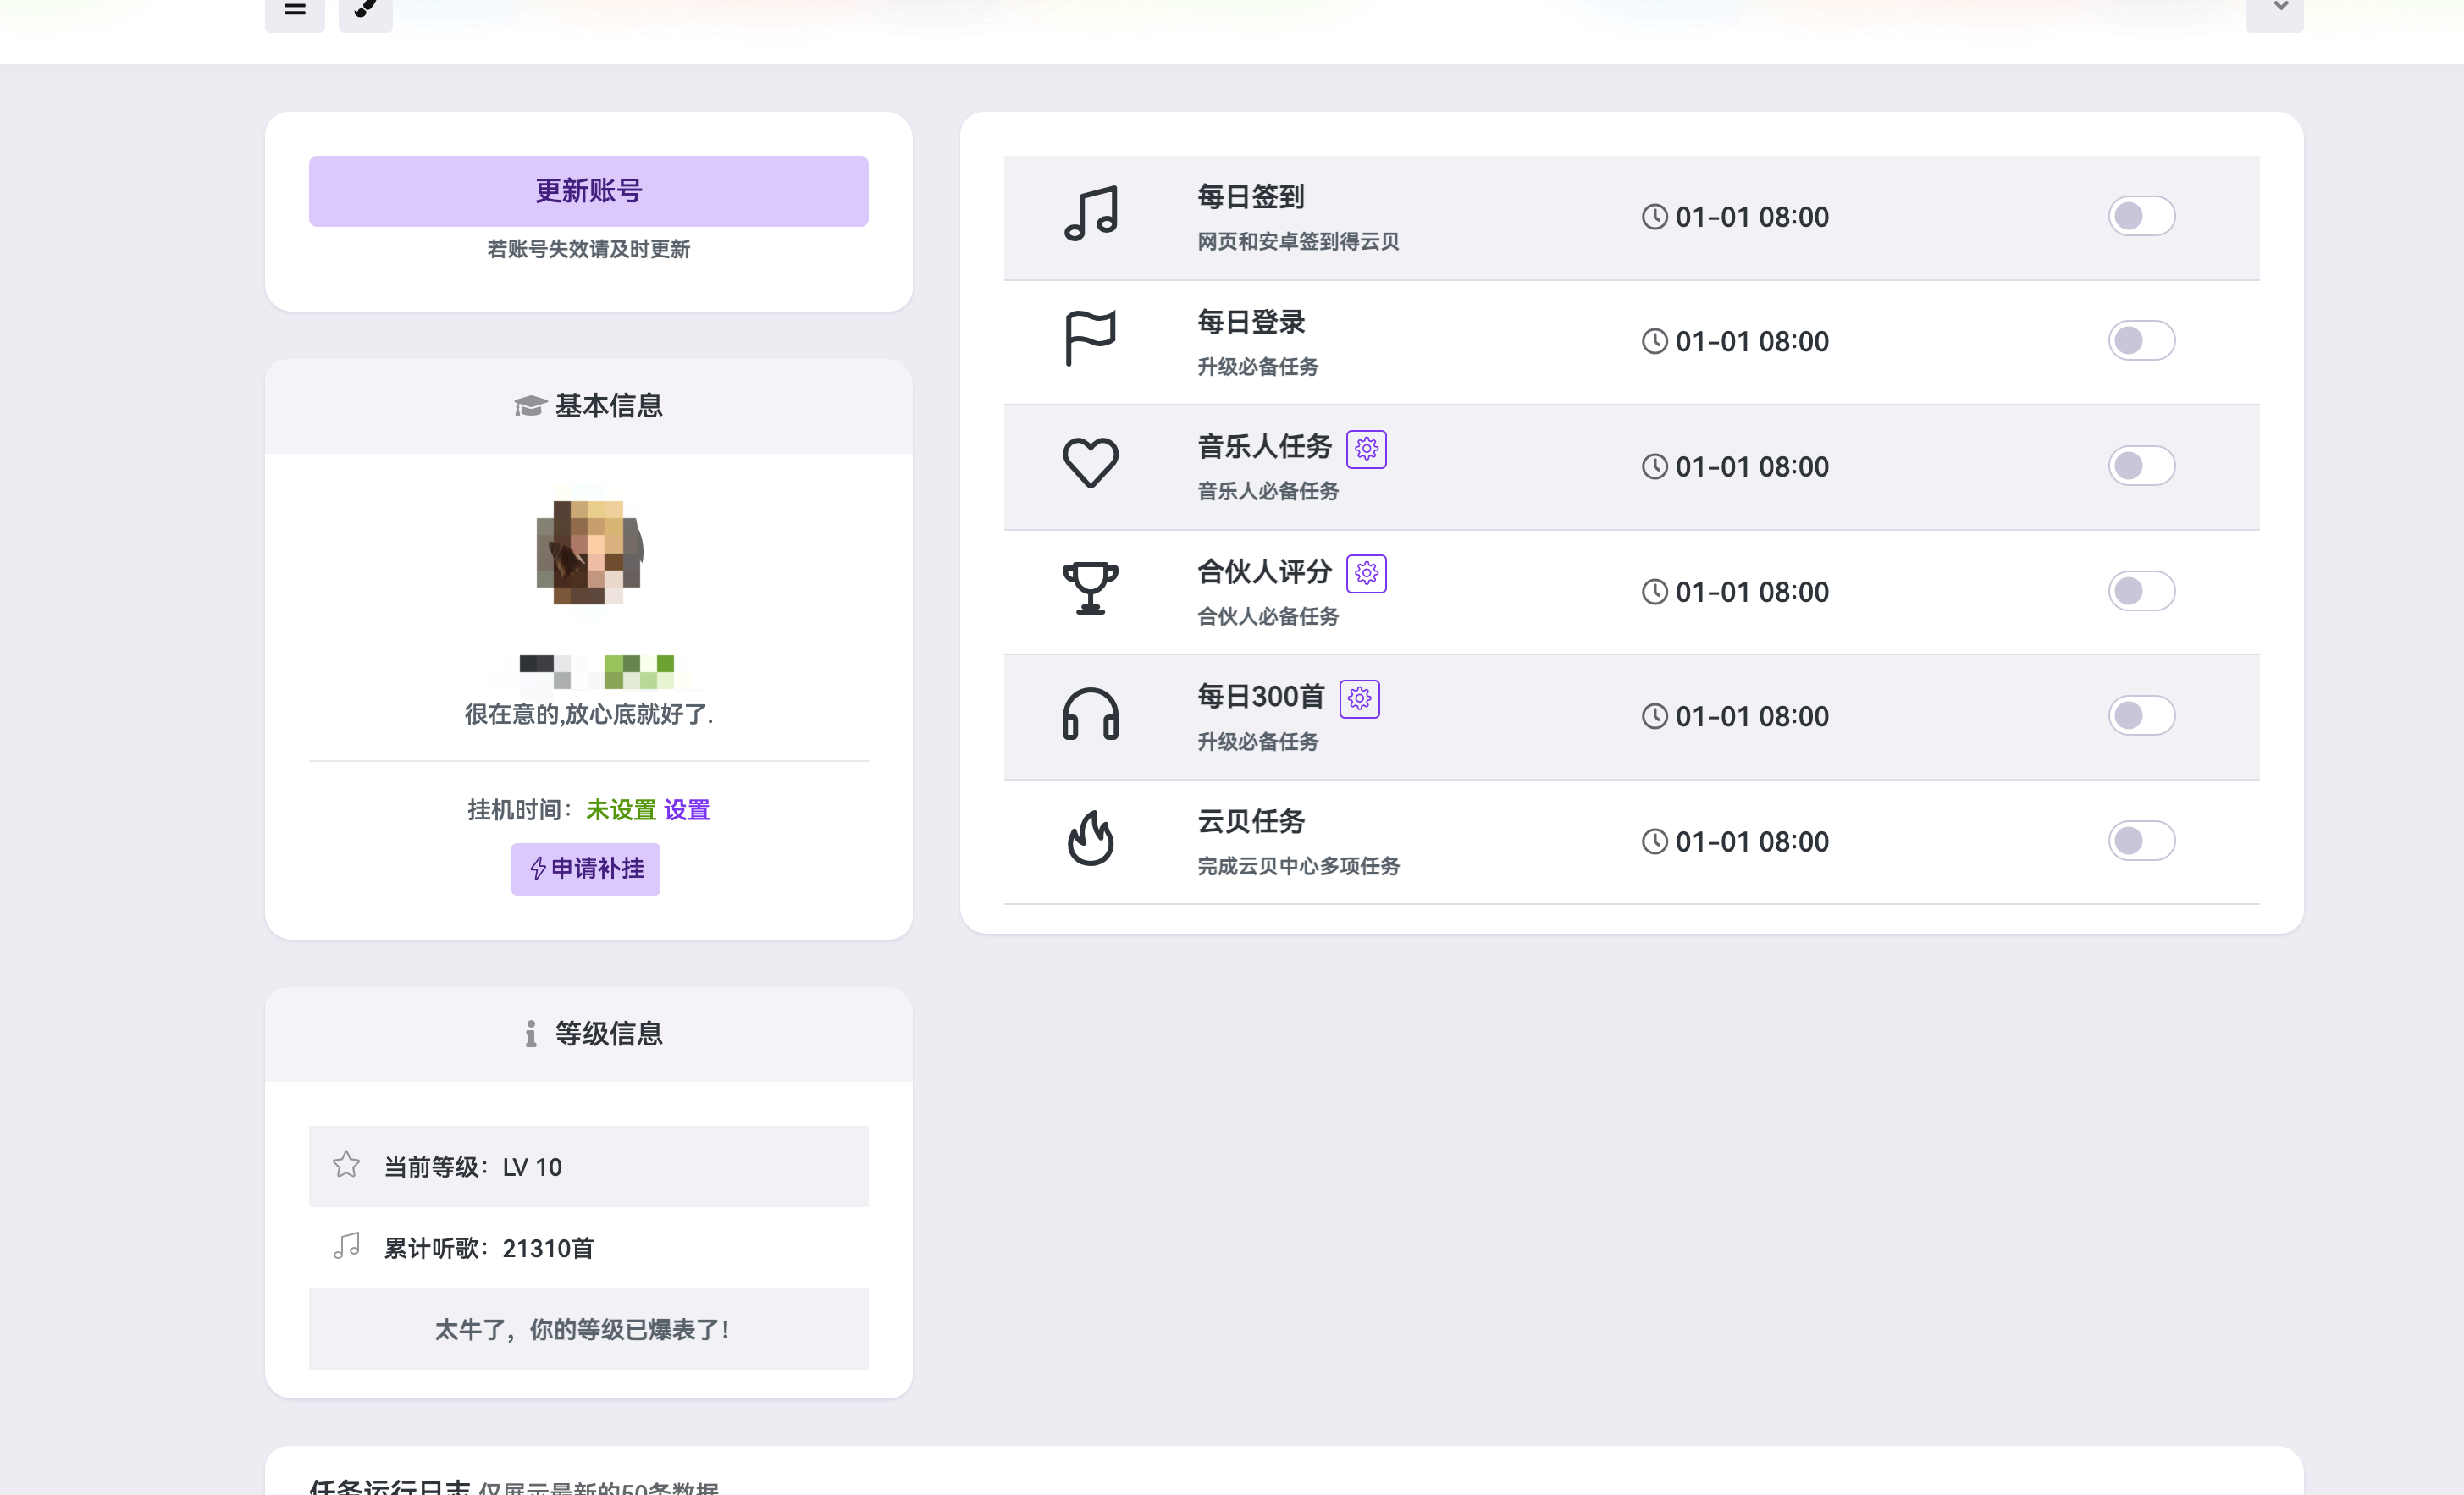
Task: Click the clock icon in 每日签到 row
Action: 1655,217
